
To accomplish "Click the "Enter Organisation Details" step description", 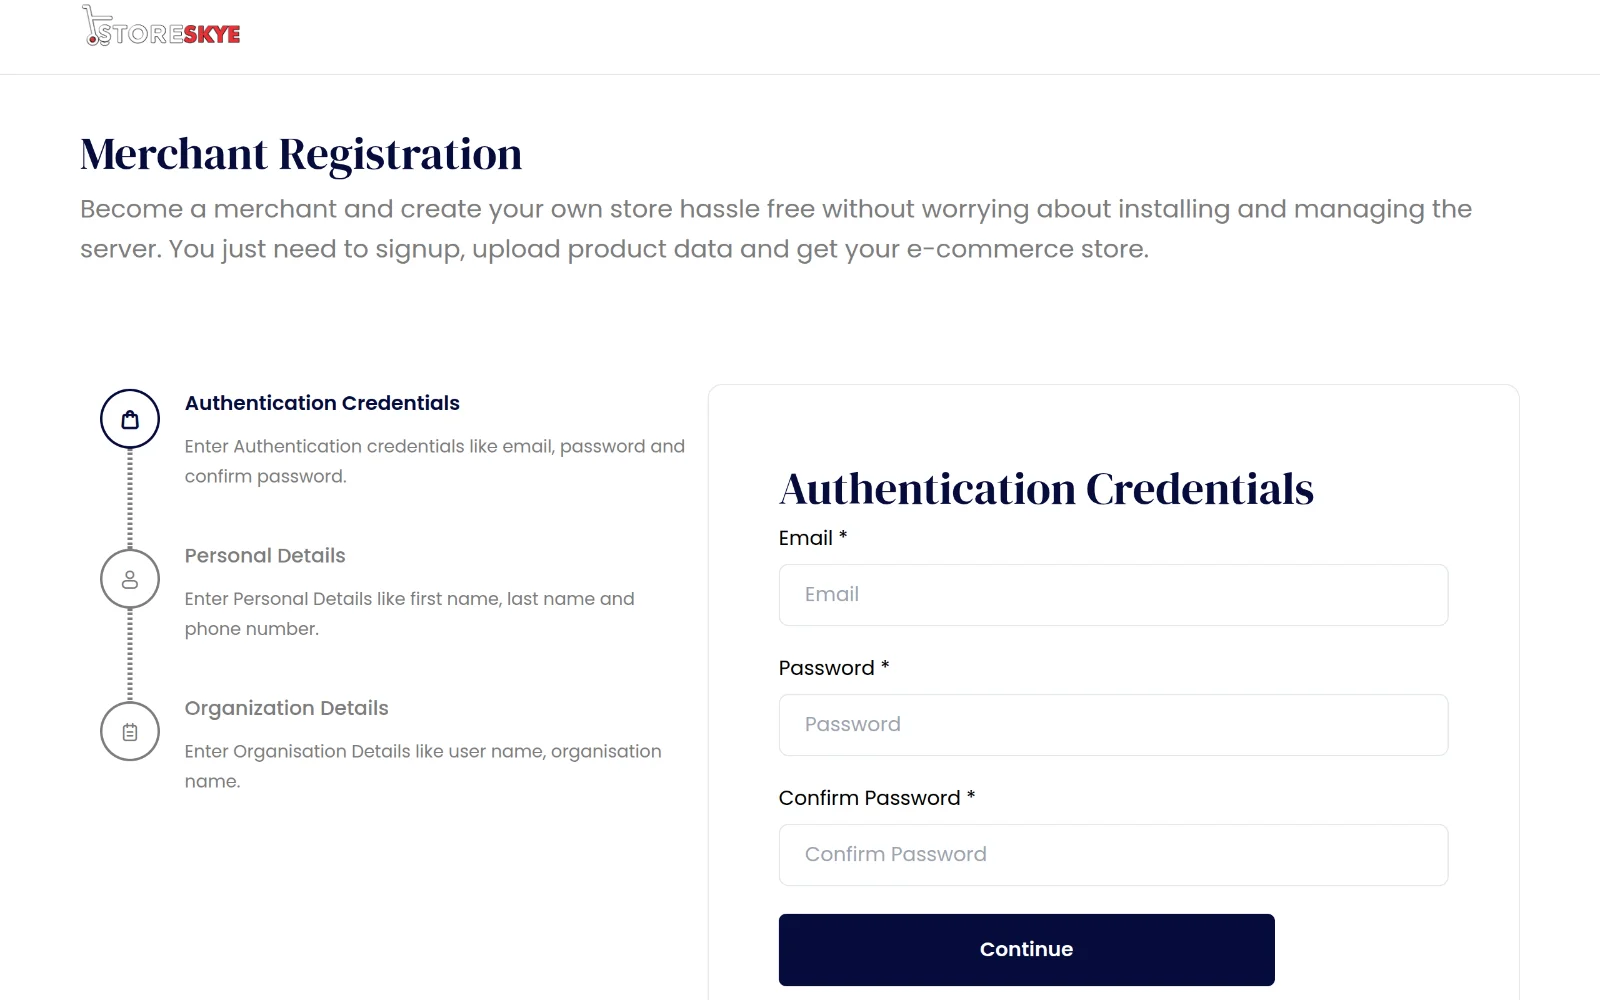I will coord(422,766).
